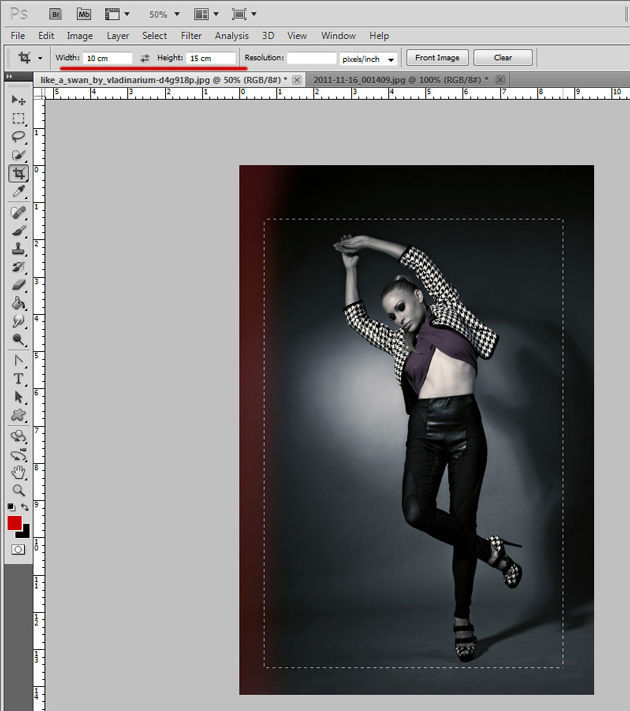This screenshot has height=711, width=630.
Task: Select the Eyedropper tool
Action: pos(18,191)
